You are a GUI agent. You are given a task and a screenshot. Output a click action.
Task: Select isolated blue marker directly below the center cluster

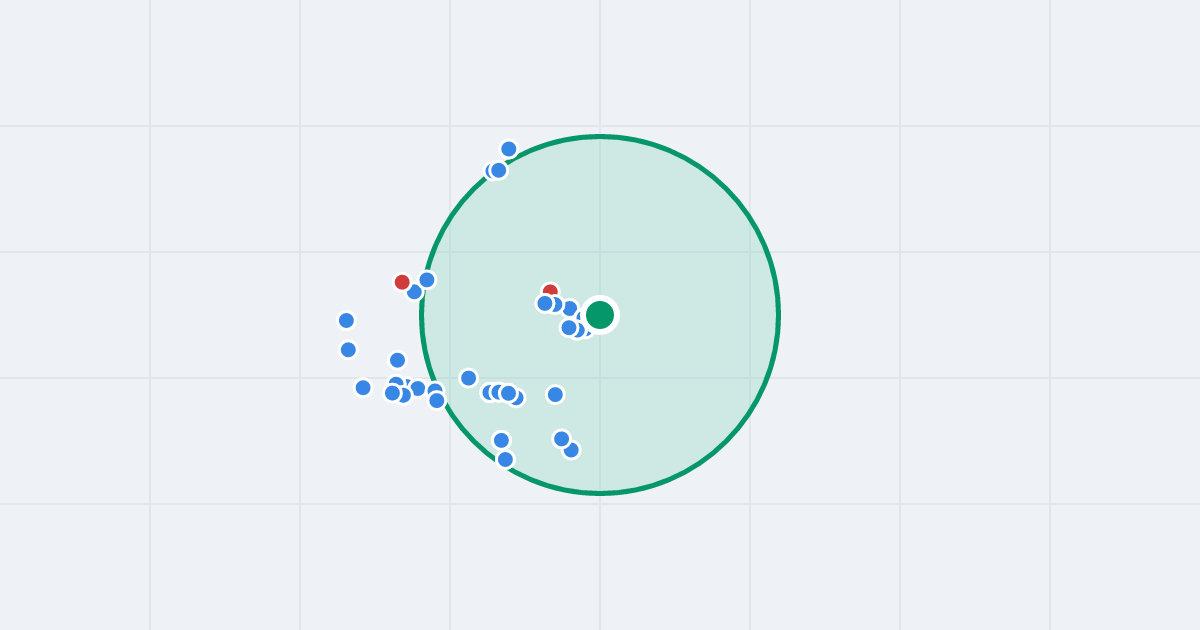555,394
